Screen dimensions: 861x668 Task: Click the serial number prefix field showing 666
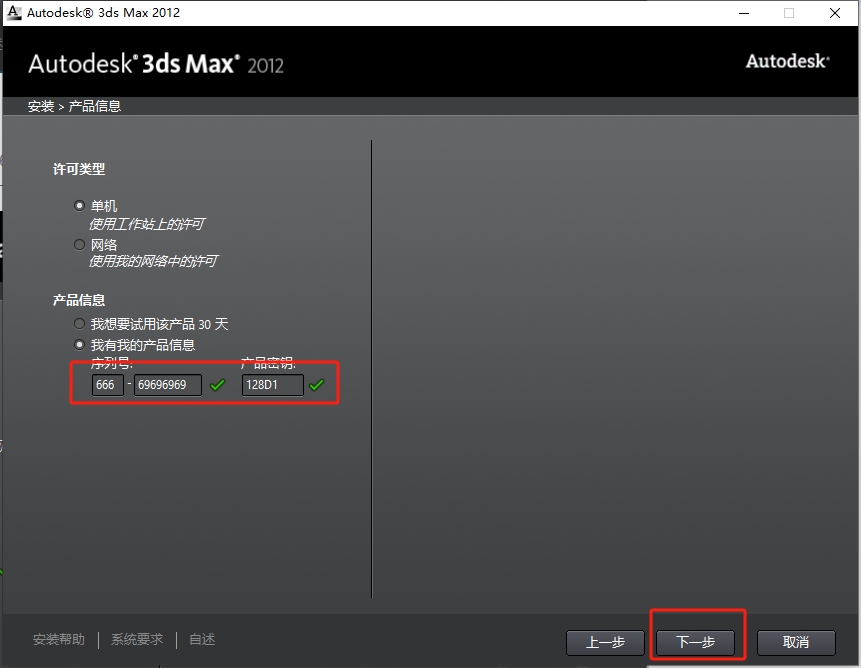[106, 384]
